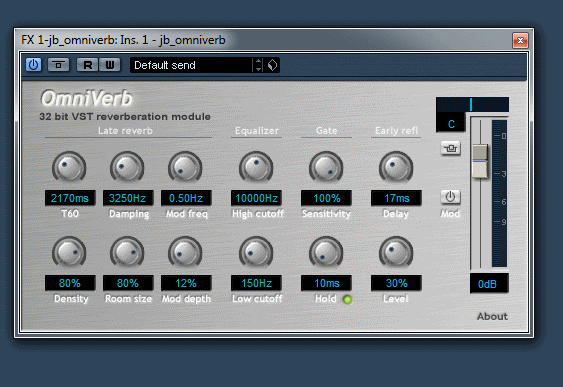
Task: Click the preset up/down stepper arrows
Action: click(x=258, y=65)
